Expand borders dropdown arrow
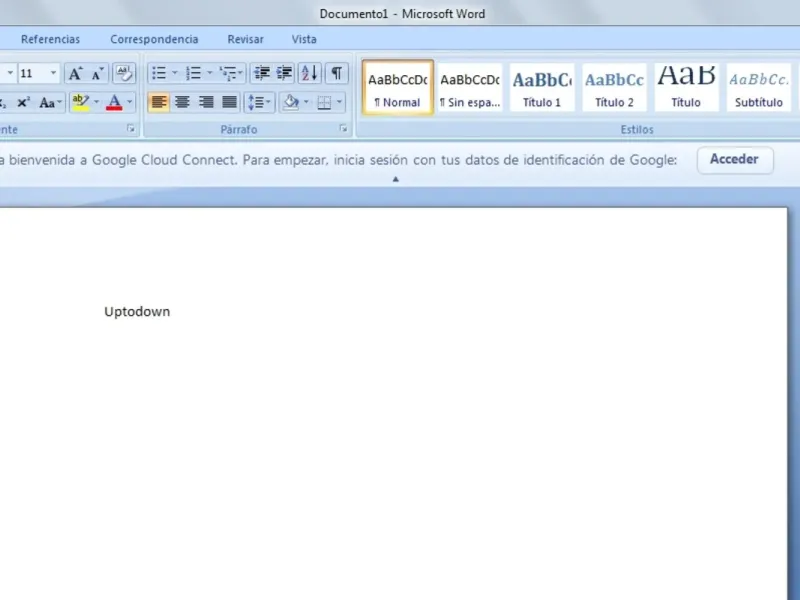The width and height of the screenshot is (800, 600). 339,103
